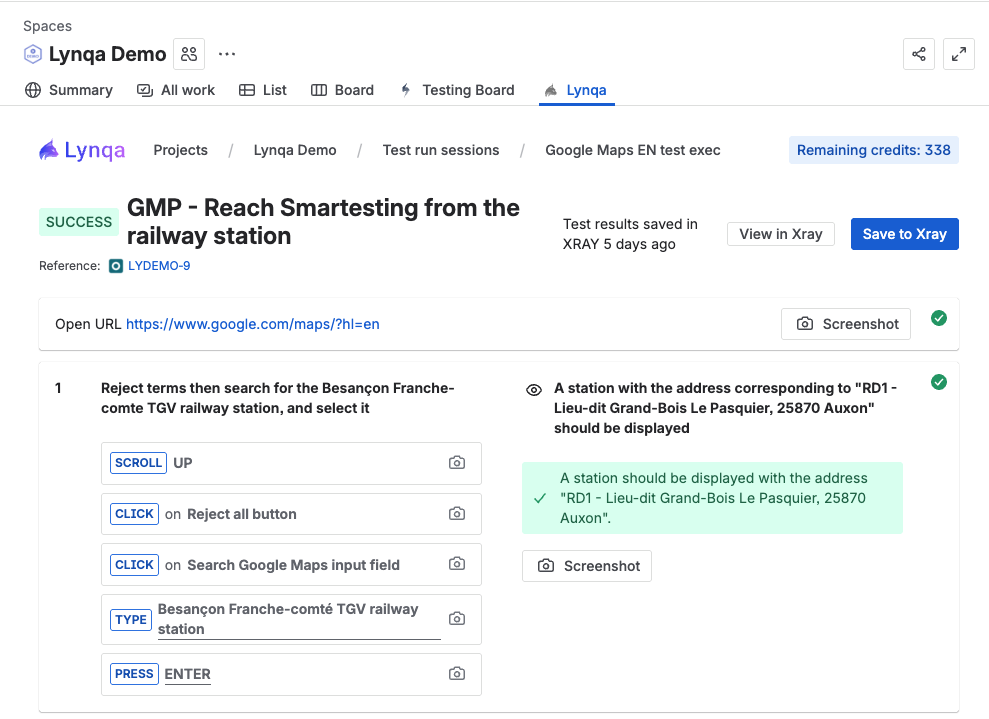This screenshot has height=719, width=989.
Task: Click camera icon on SCROLL UP action
Action: pyautogui.click(x=457, y=463)
